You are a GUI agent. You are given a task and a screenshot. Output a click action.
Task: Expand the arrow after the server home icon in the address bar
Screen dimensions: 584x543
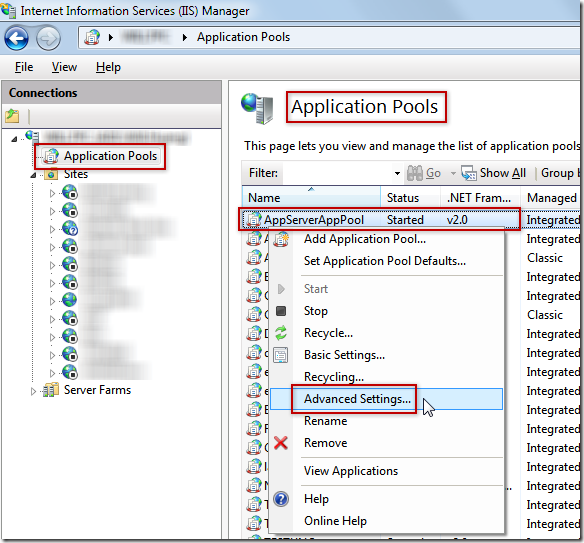(111, 37)
